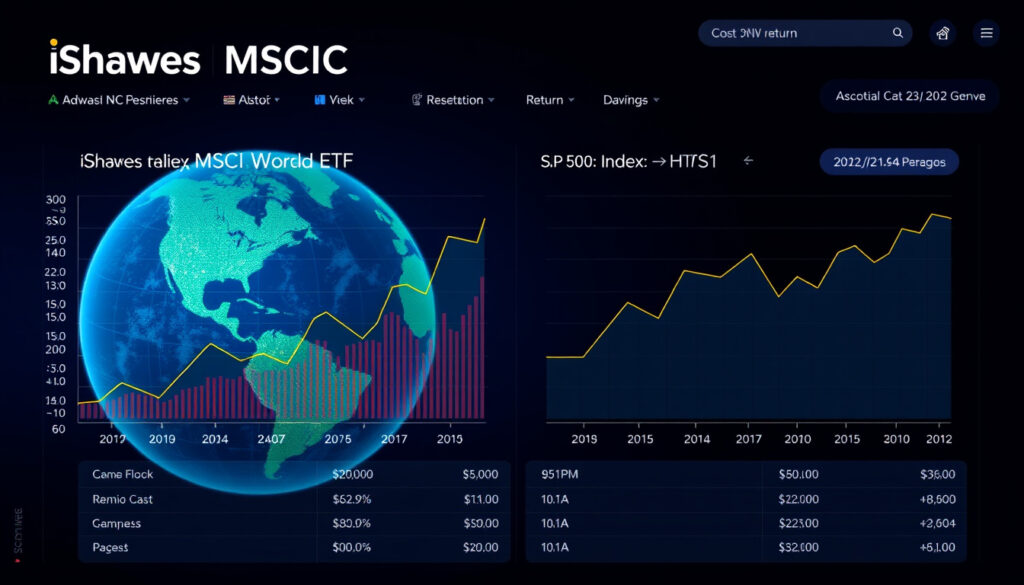Screen dimensions: 1024x585
Task: Click the Ascotial Cat 23/202 Genve button
Action: 910,96
